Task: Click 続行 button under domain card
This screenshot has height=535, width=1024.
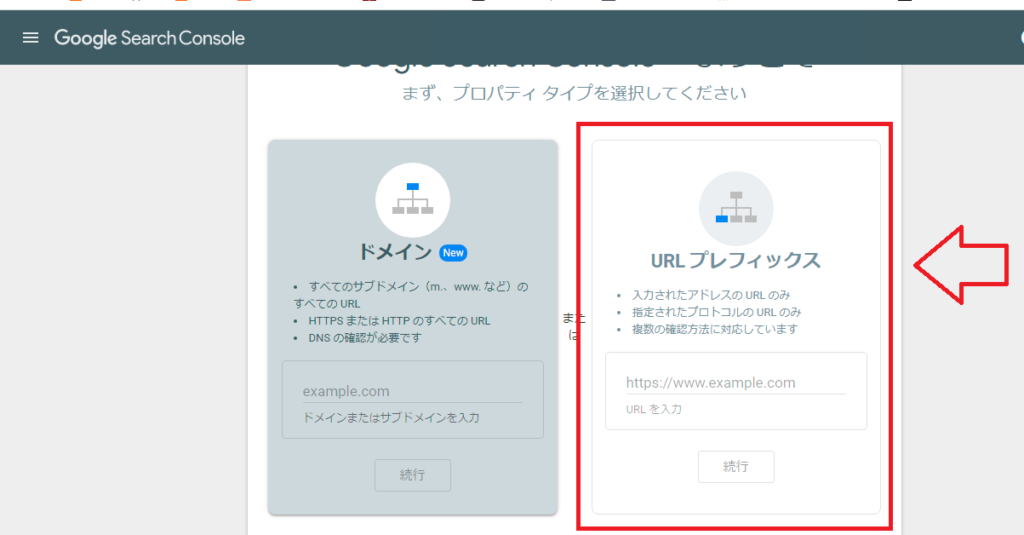Action: point(413,475)
